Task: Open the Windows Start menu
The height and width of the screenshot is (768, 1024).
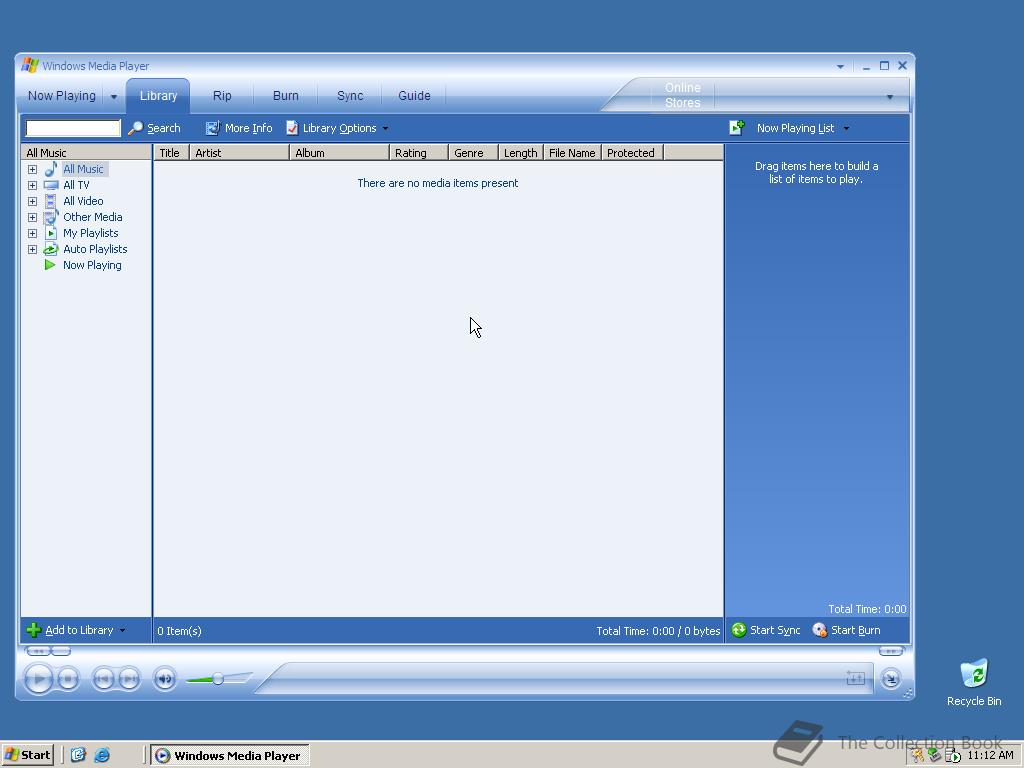Action: tap(27, 755)
